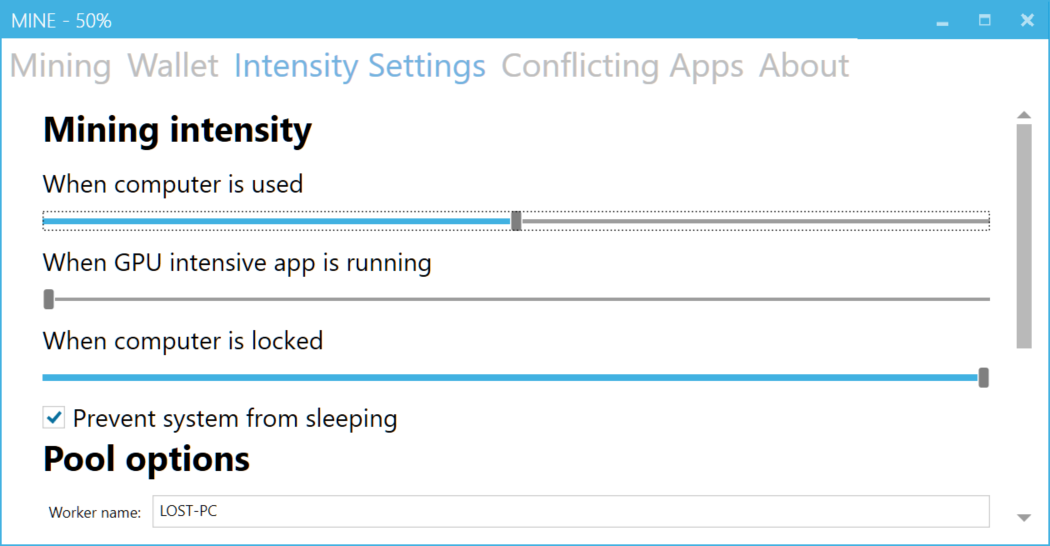The height and width of the screenshot is (546, 1050).
Task: Open the Mining tab
Action: click(x=60, y=66)
